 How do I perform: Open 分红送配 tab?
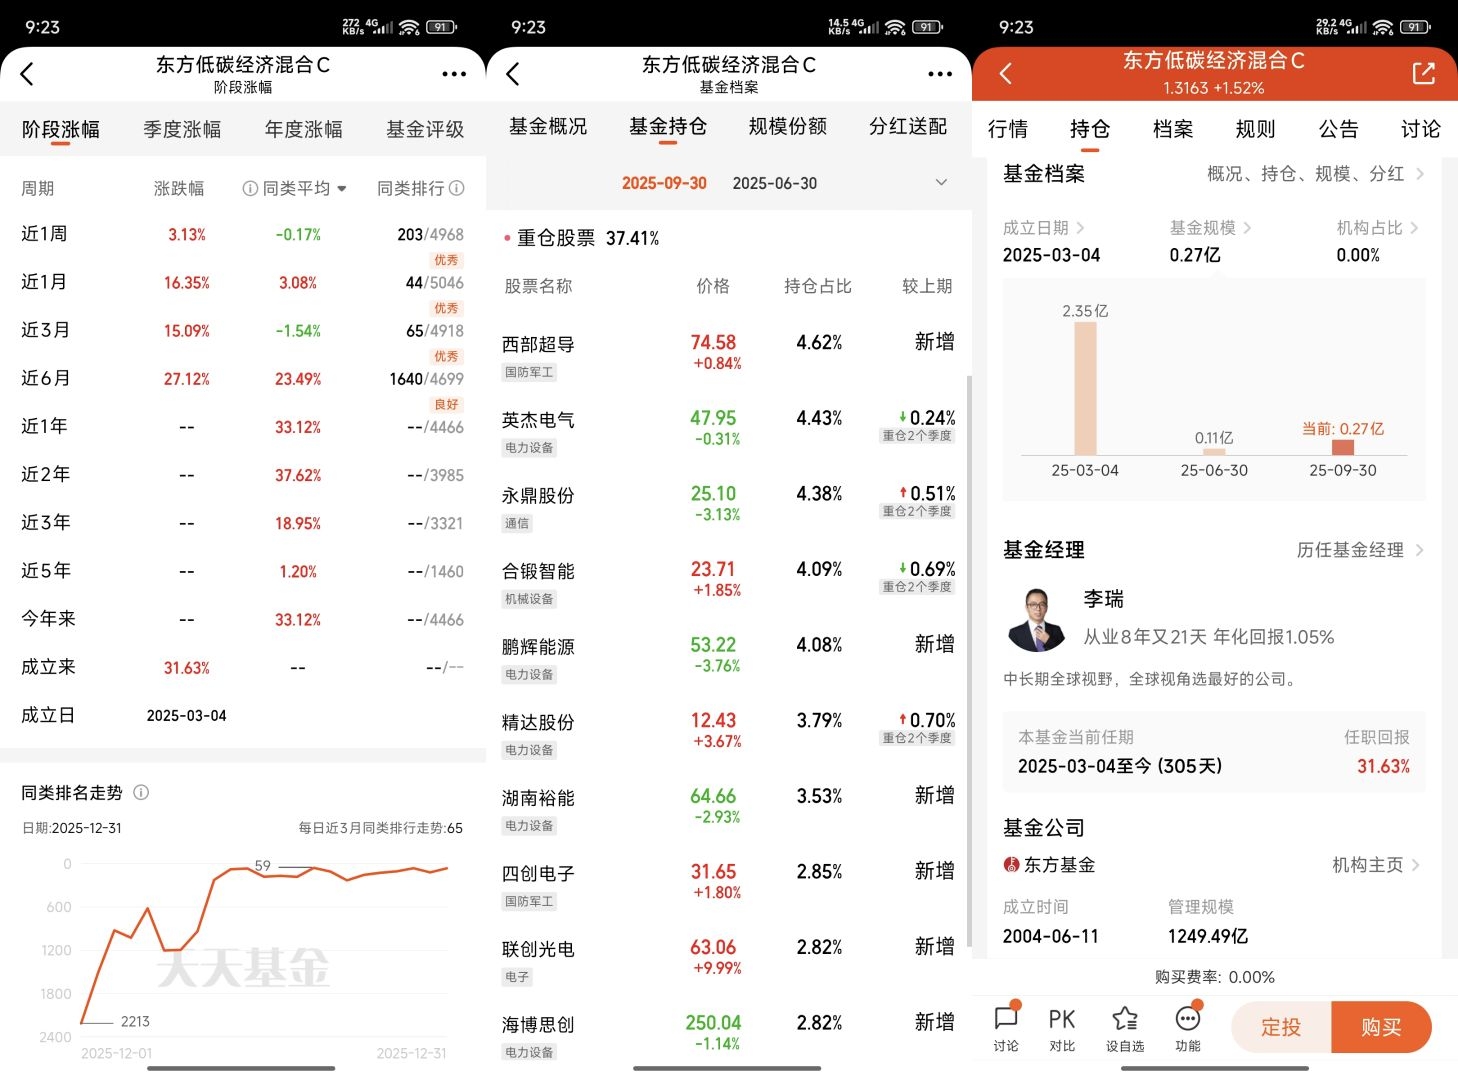click(908, 127)
